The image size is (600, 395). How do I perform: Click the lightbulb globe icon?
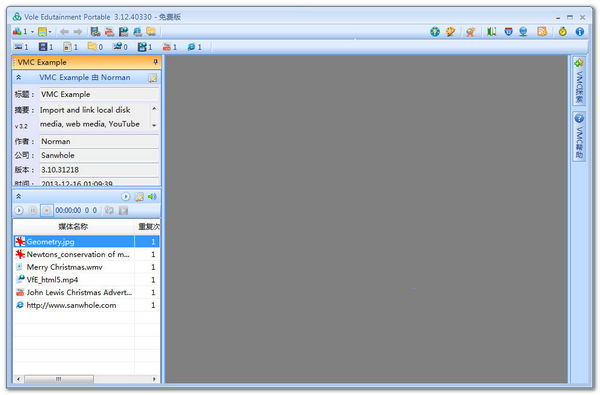(435, 32)
